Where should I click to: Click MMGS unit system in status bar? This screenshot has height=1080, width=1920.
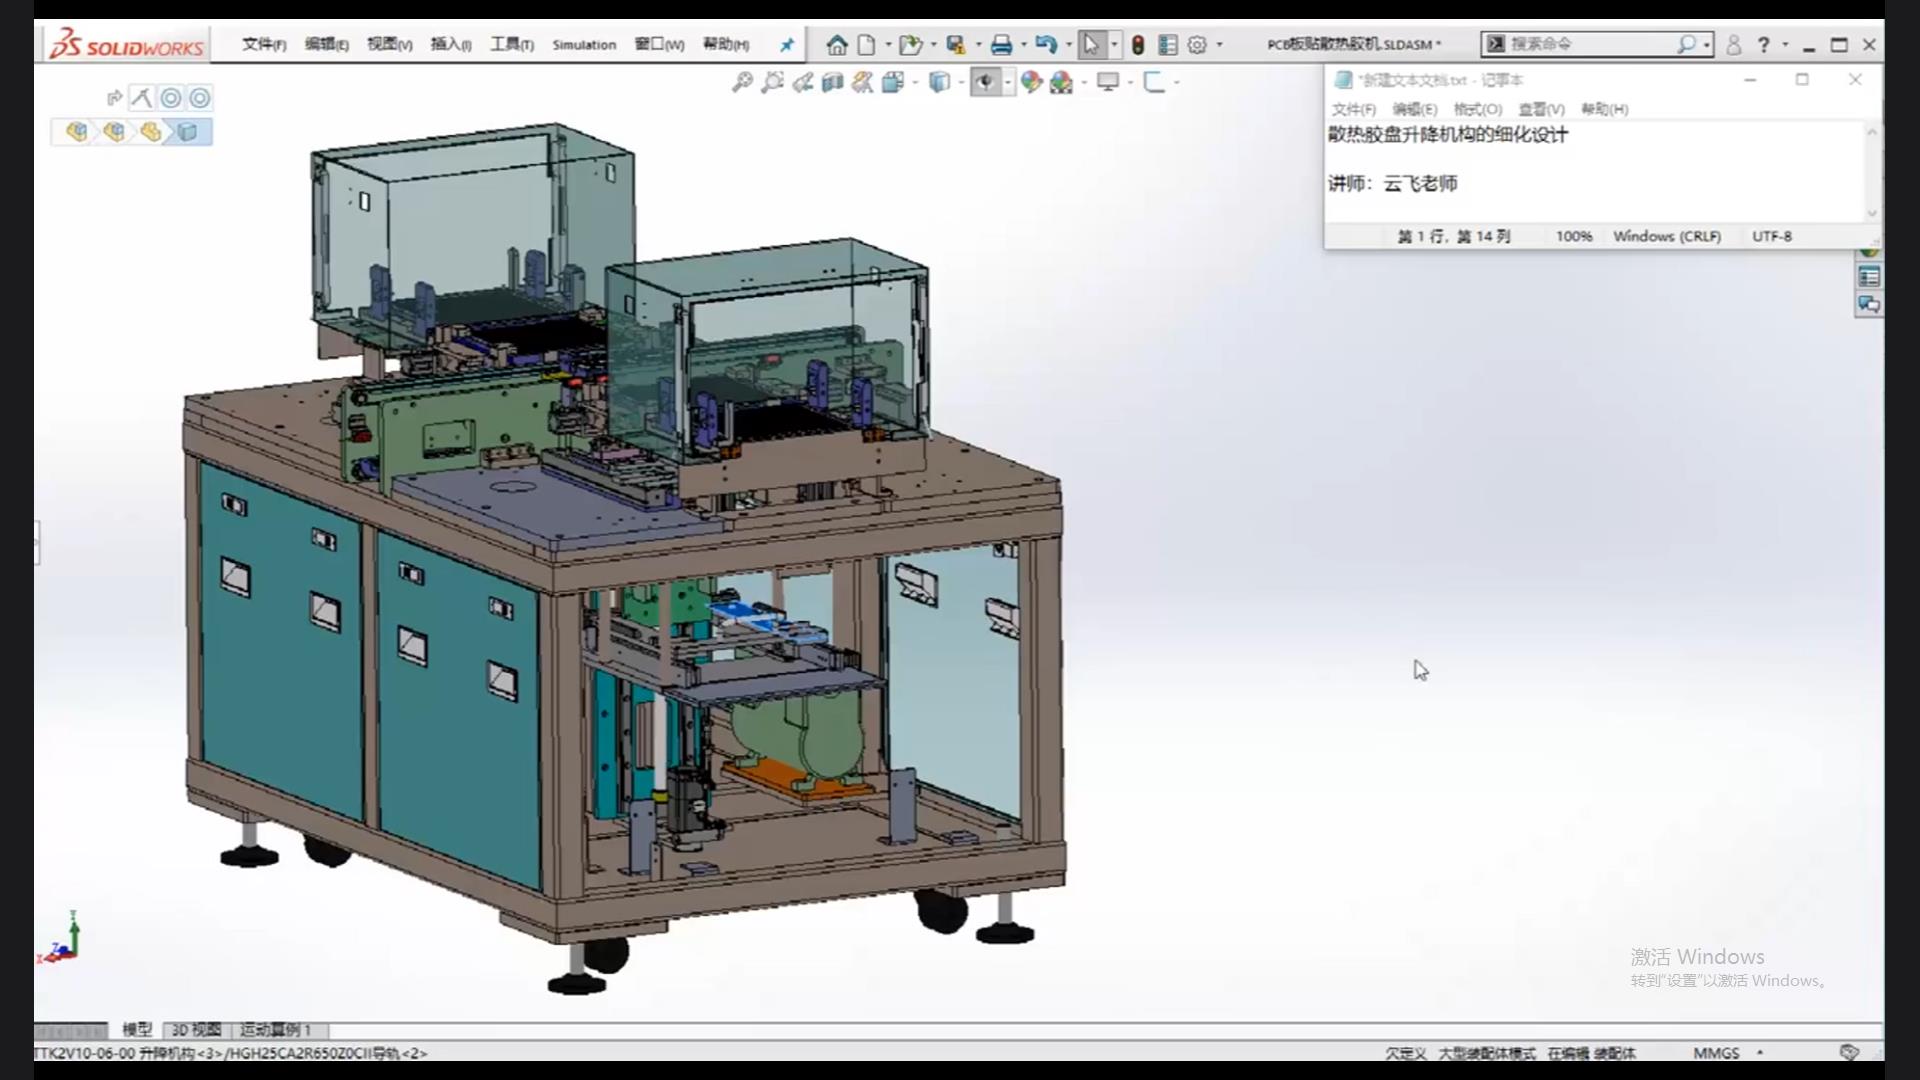pyautogui.click(x=1716, y=1053)
